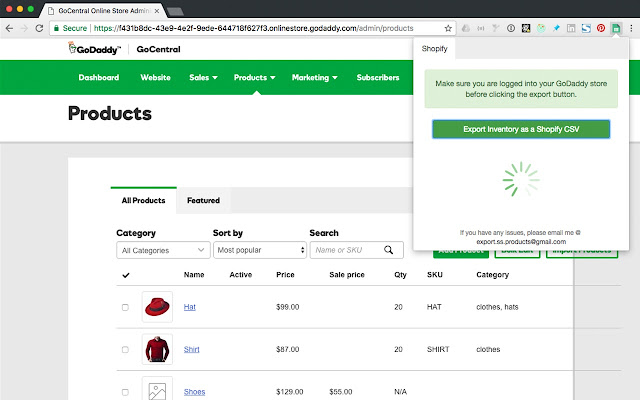
Task: Open the LinkedIn extension icon
Action: (571, 28)
